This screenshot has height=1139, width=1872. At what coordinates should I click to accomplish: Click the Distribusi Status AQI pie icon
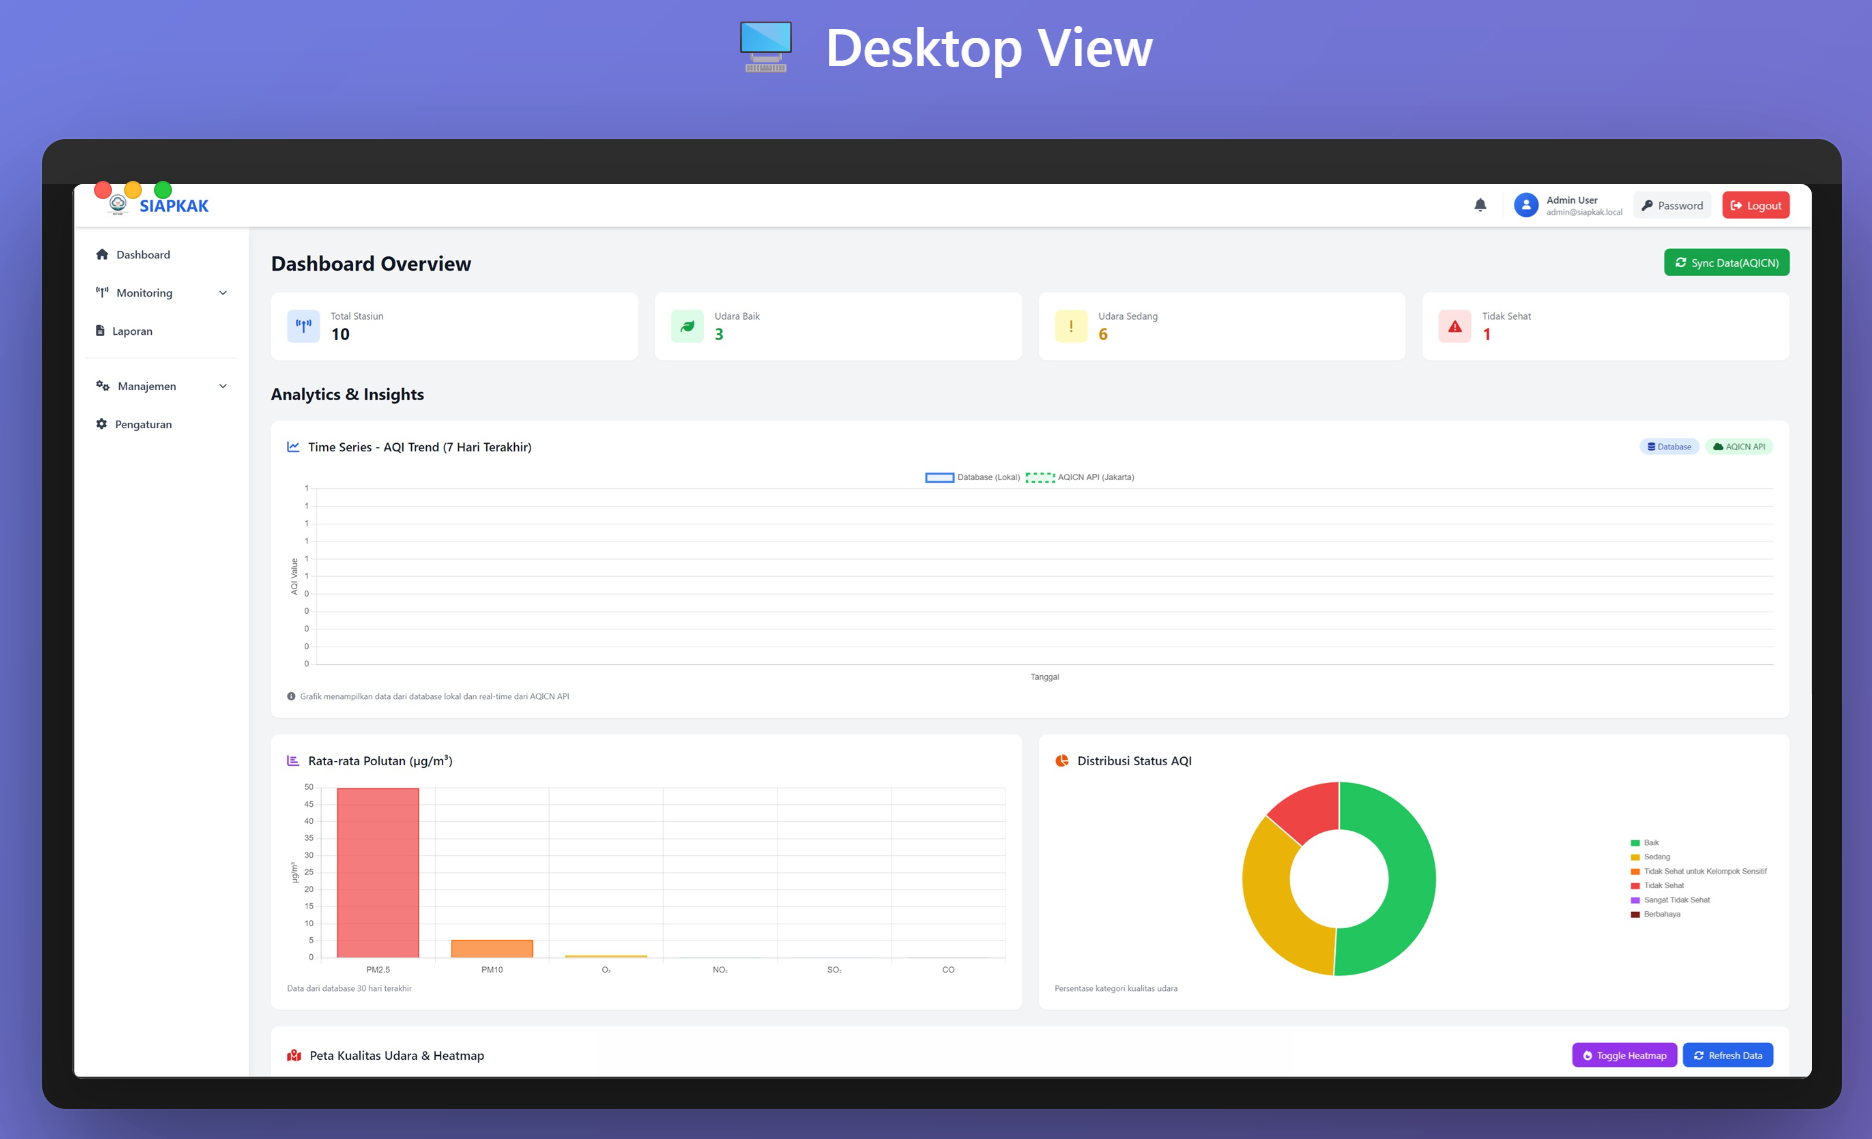coord(1062,761)
